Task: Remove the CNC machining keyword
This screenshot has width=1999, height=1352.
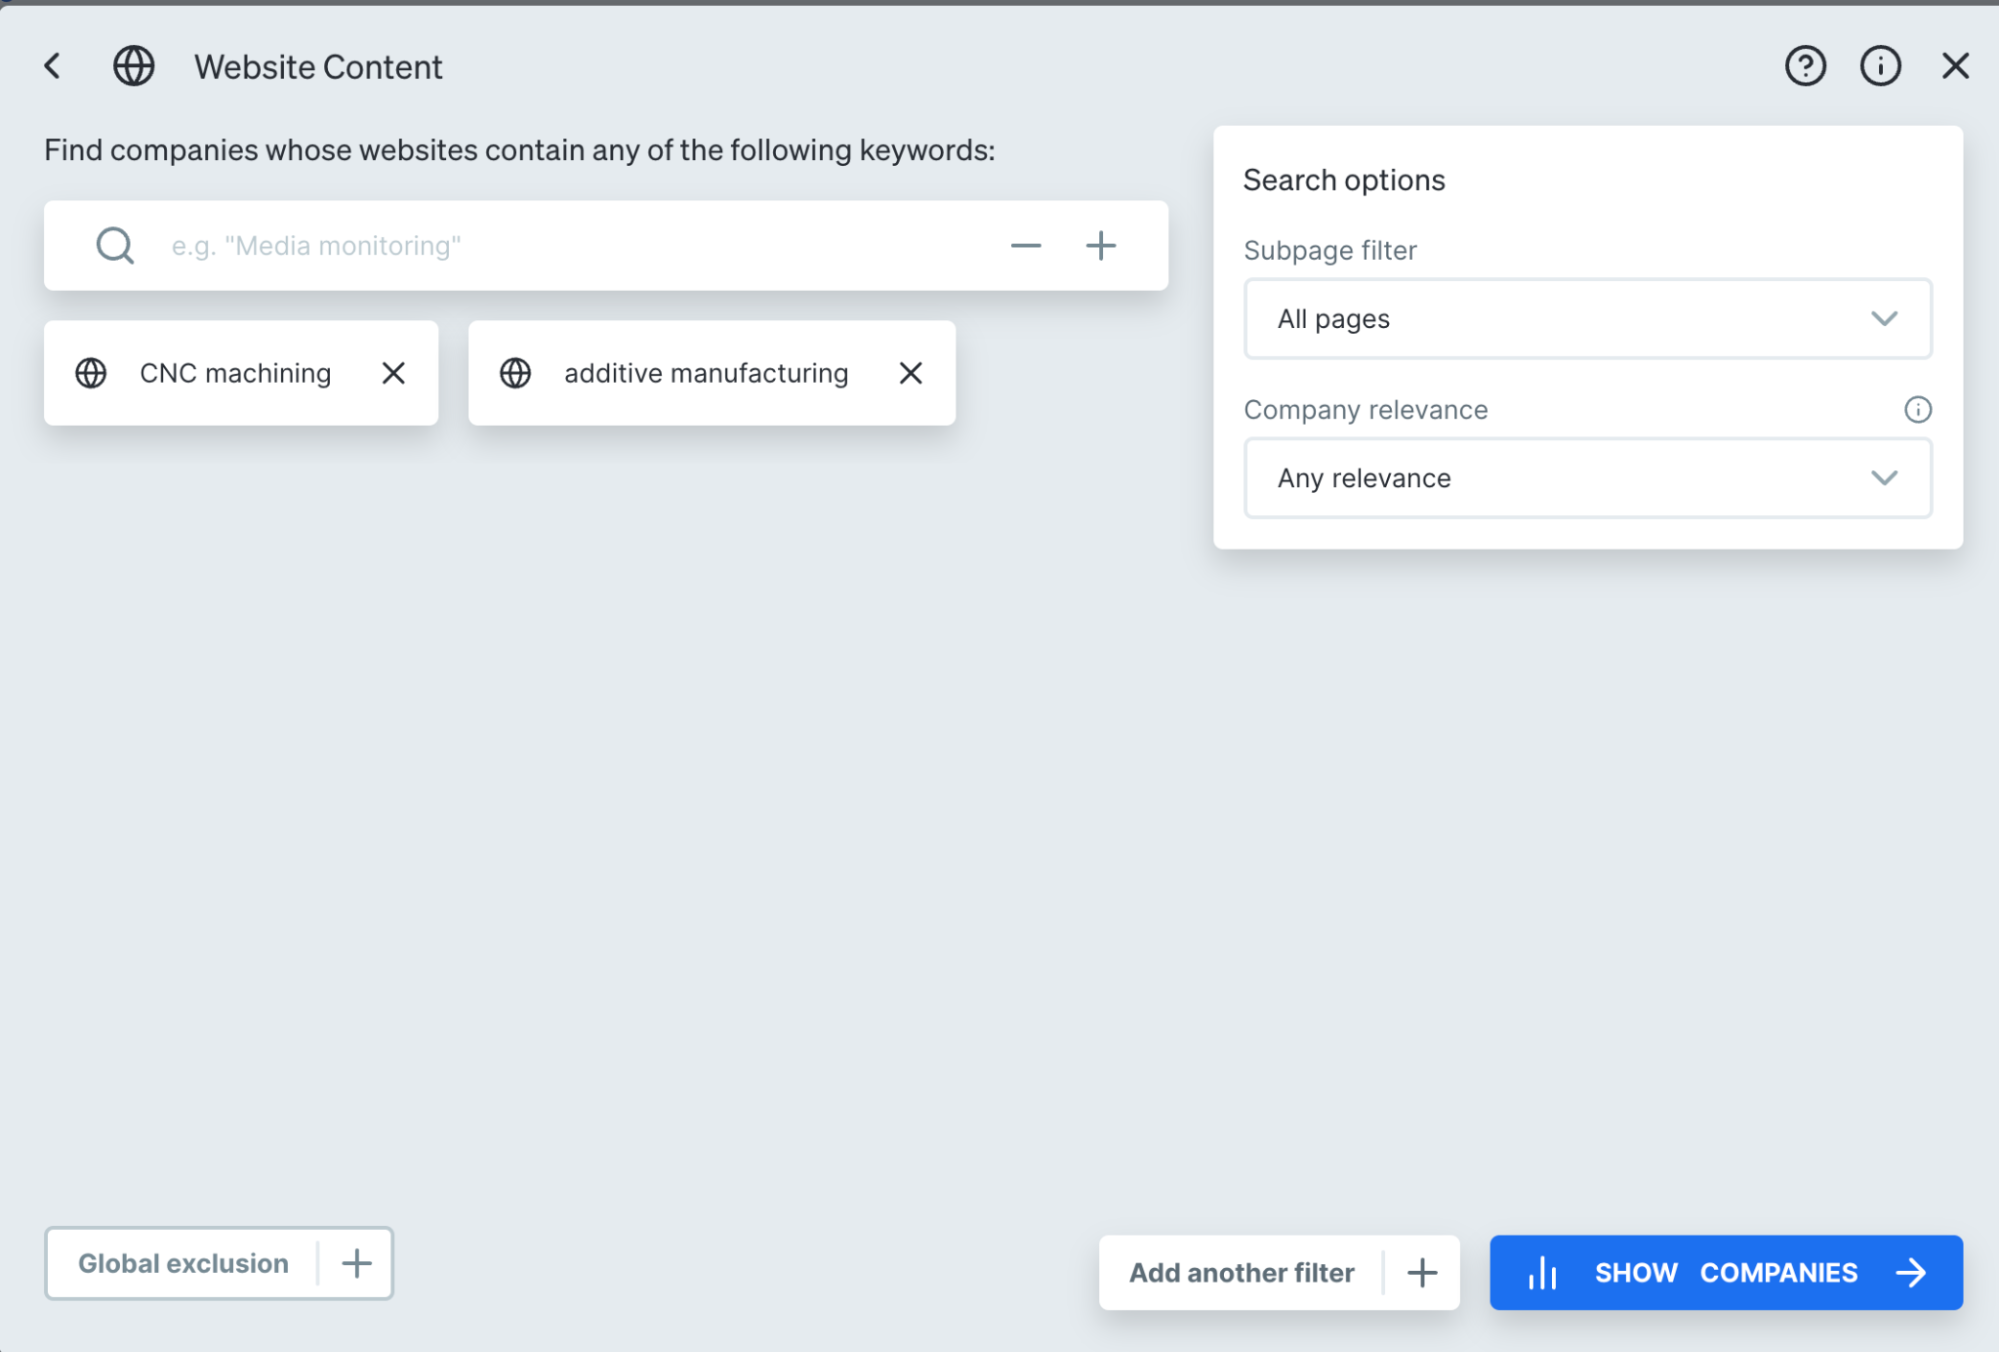Action: click(x=393, y=373)
